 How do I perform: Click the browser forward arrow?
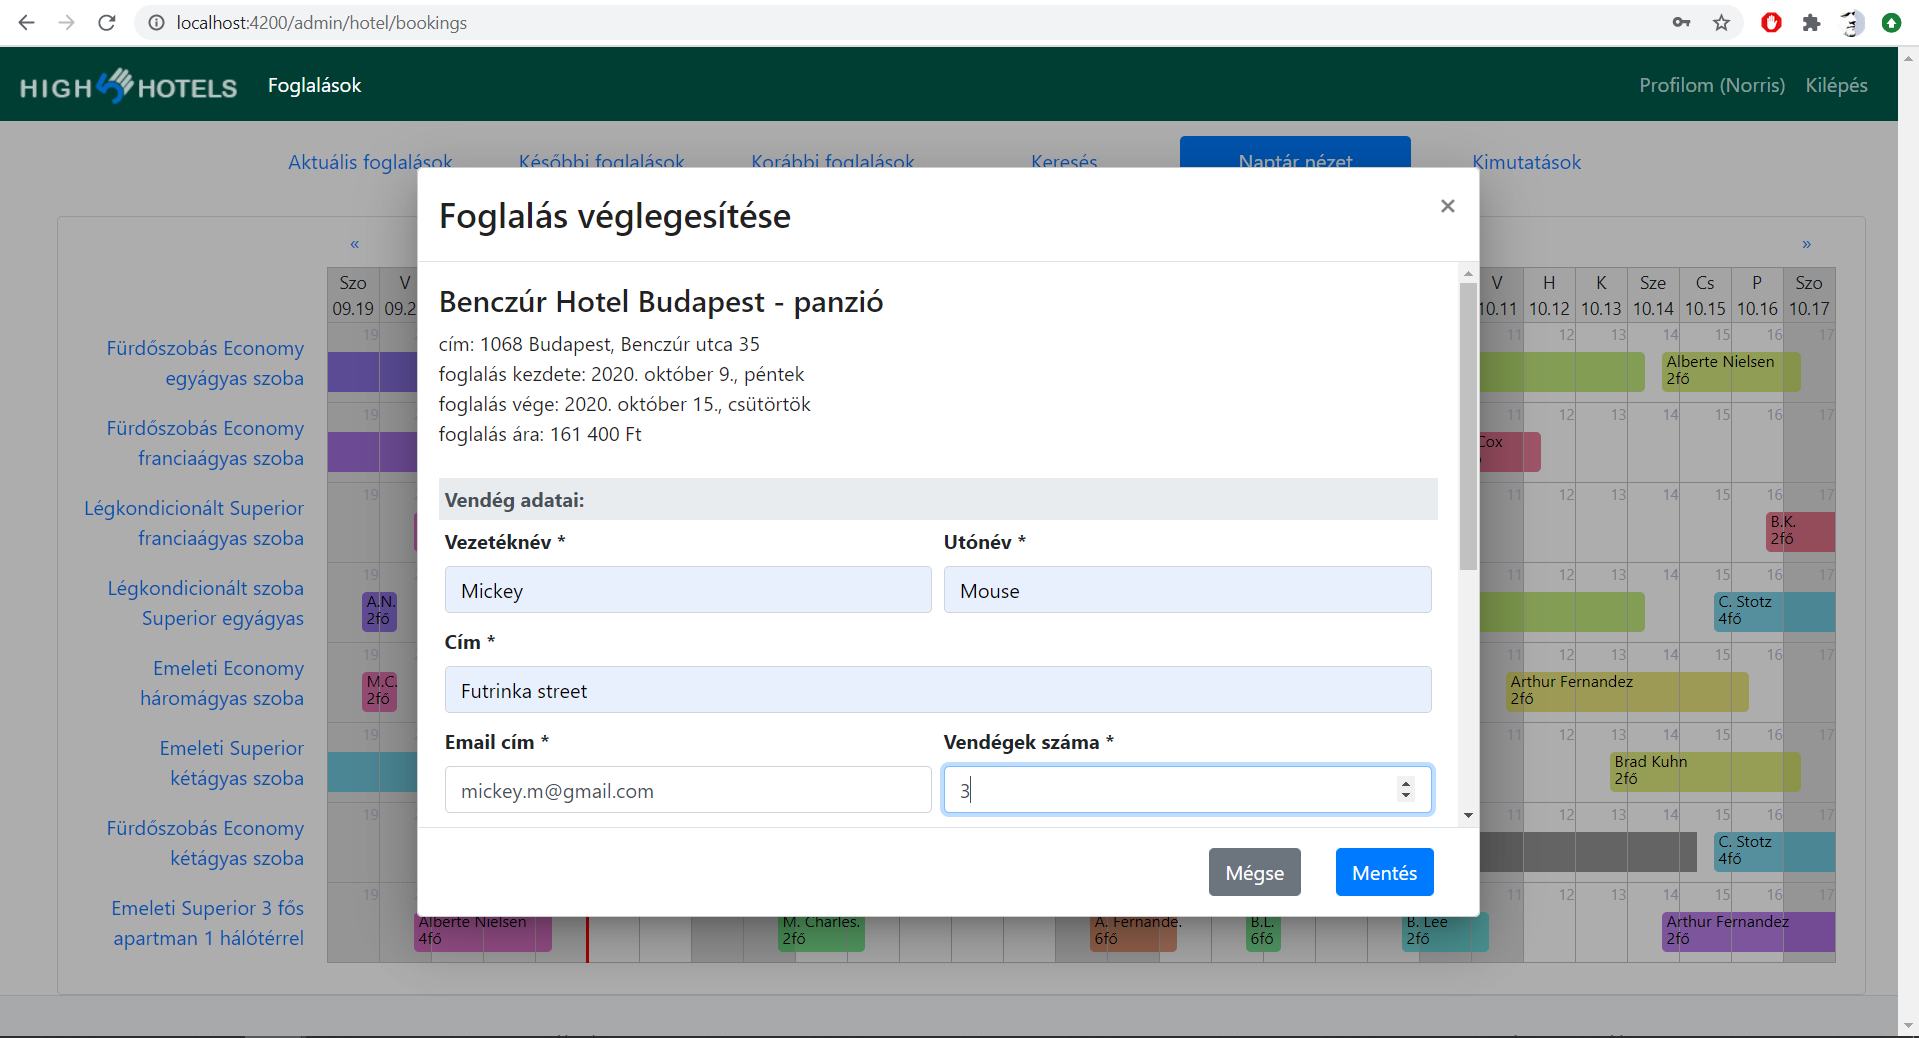point(67,22)
